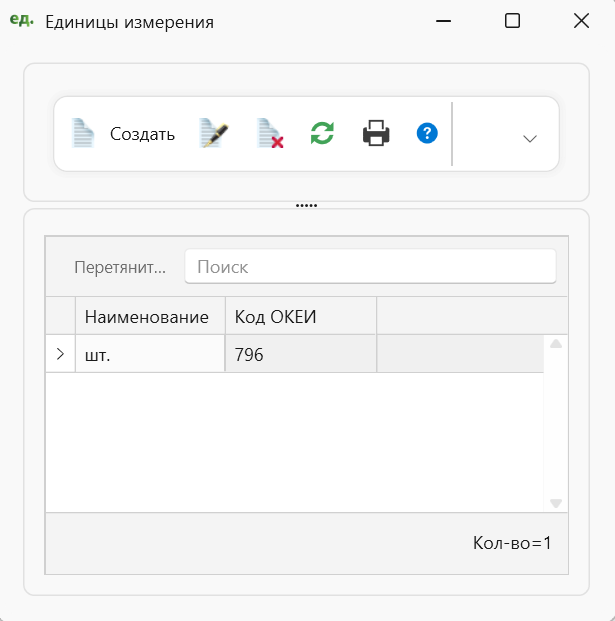Click the scrollbar down arrow
Screen dimensions: 615x621
(556, 503)
